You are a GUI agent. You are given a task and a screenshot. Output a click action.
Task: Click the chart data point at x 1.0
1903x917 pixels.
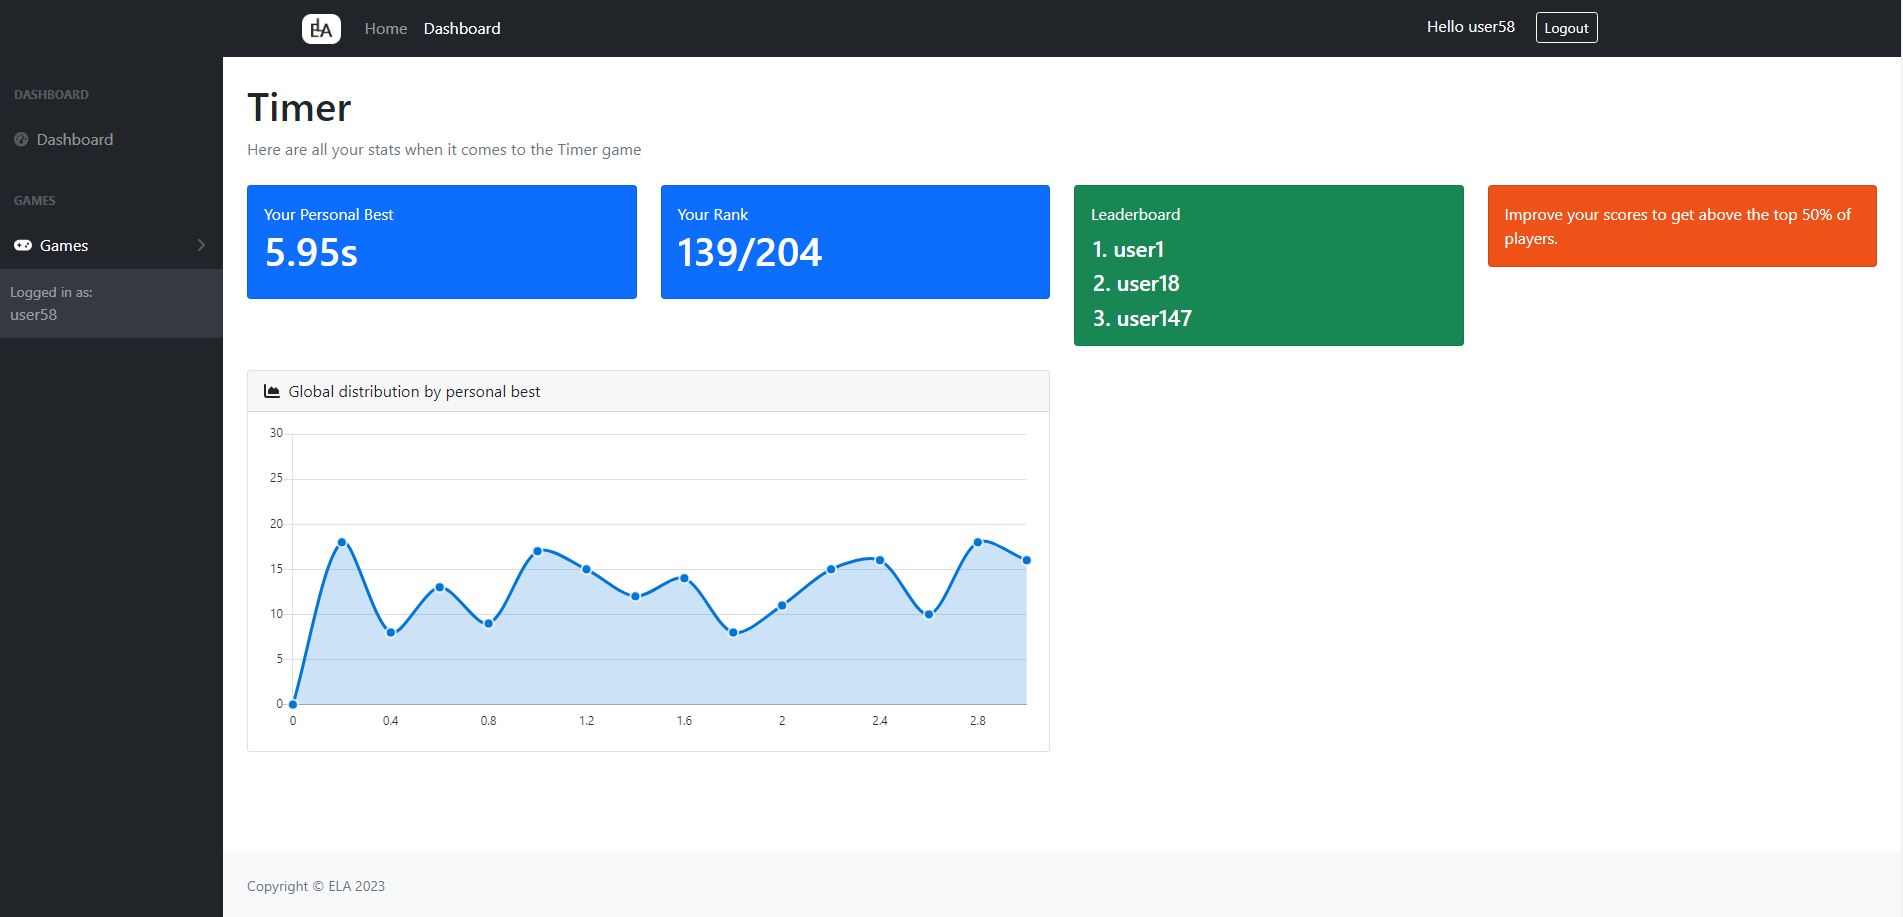click(x=538, y=551)
